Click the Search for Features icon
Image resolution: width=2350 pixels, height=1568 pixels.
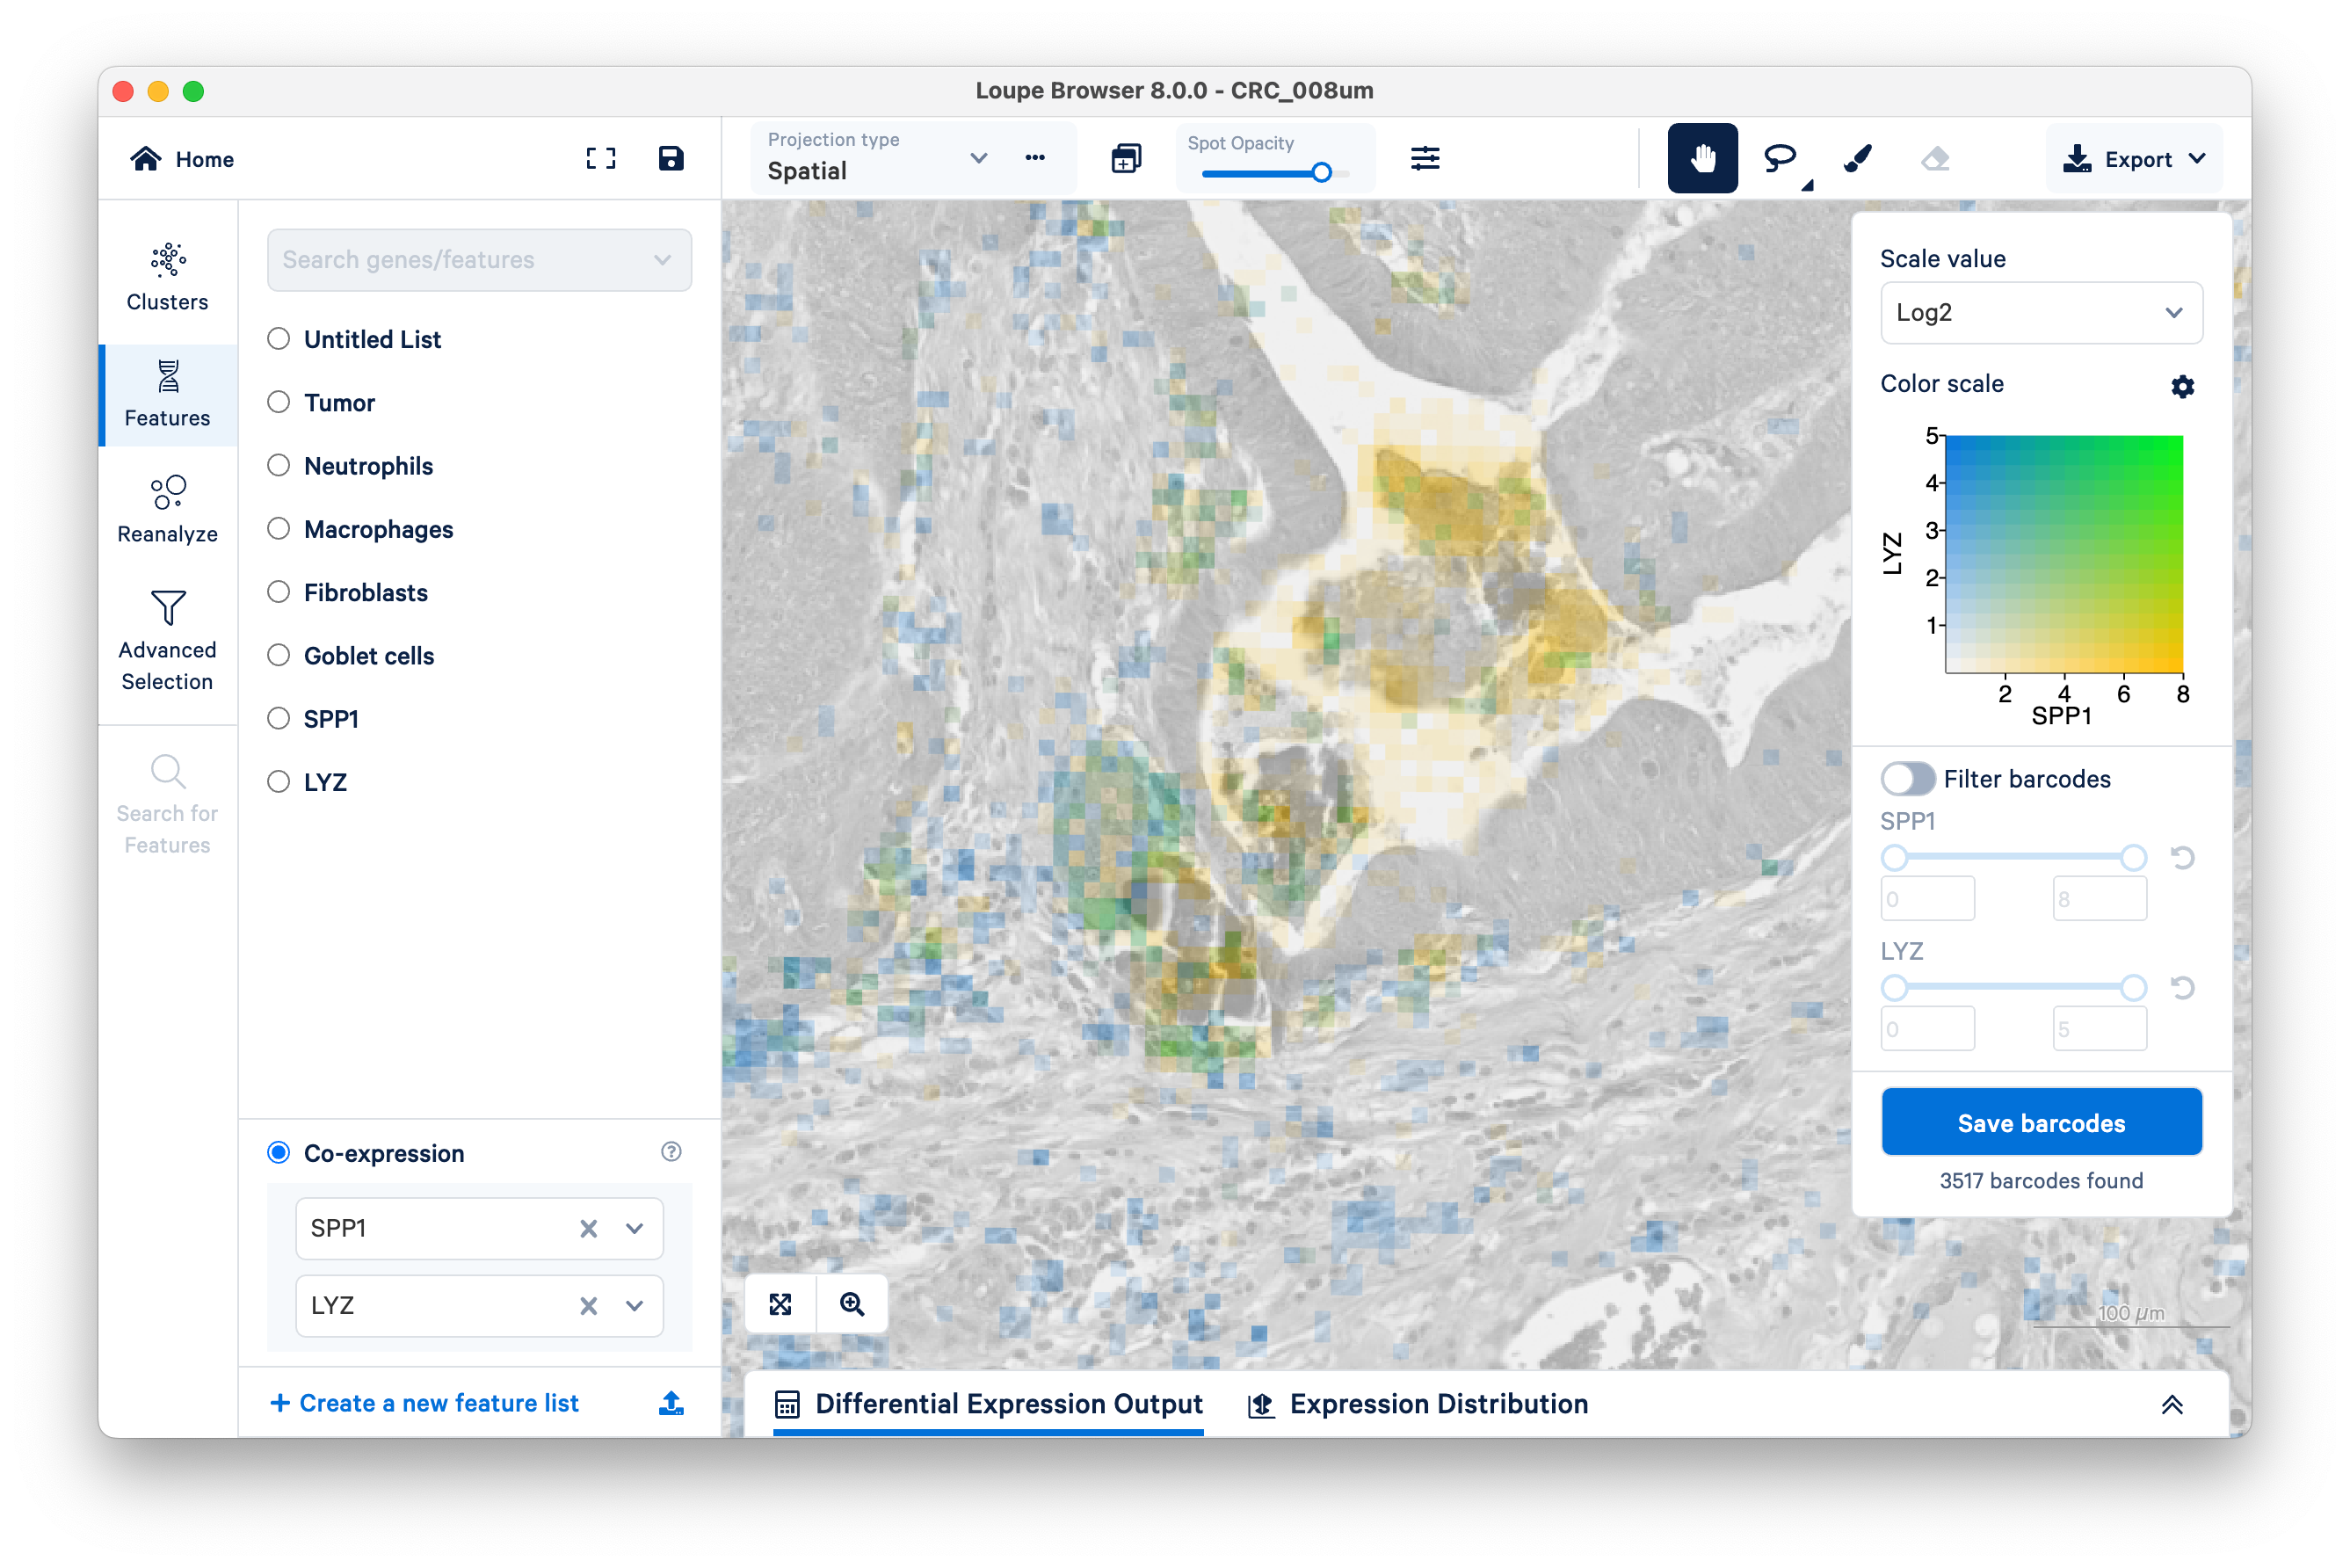point(168,772)
